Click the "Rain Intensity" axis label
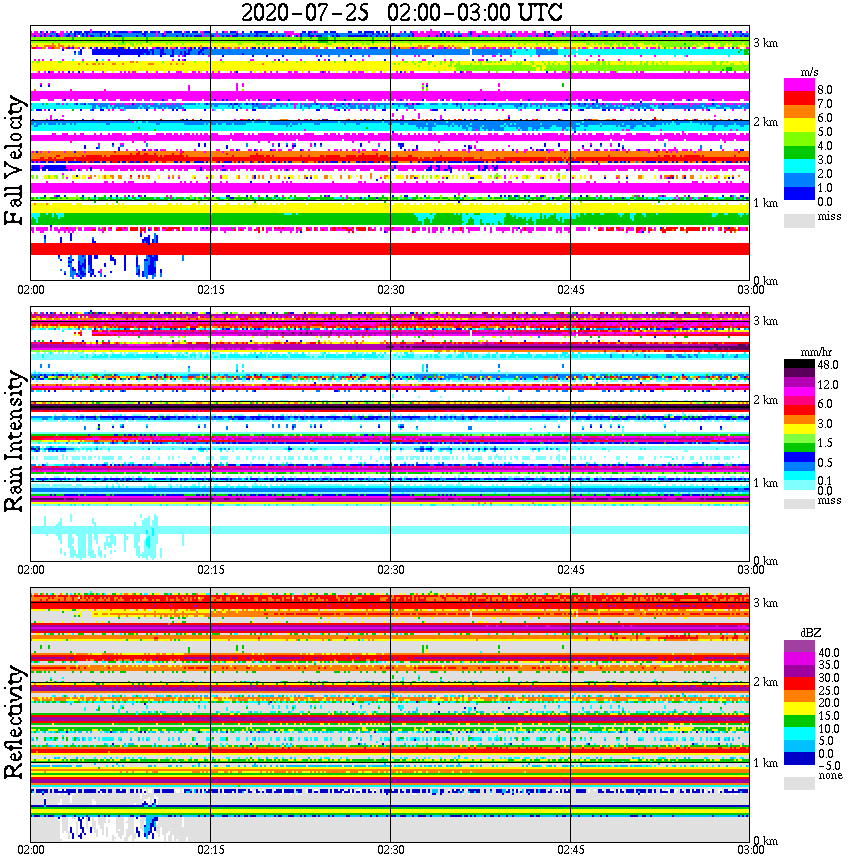 [x=14, y=441]
